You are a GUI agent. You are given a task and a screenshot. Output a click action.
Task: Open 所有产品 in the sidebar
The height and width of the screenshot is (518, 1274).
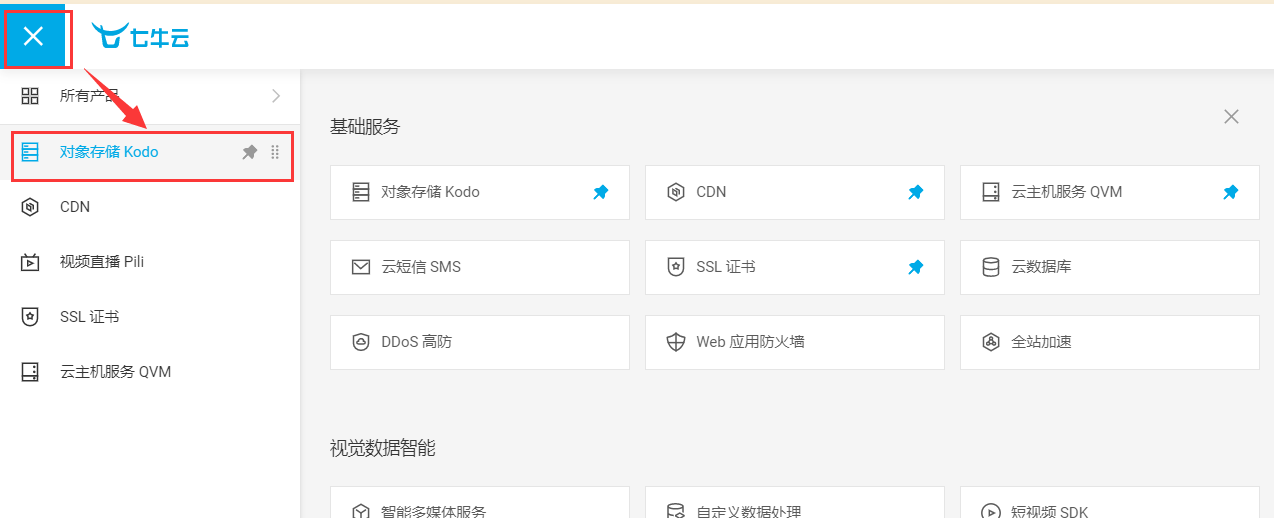point(150,96)
